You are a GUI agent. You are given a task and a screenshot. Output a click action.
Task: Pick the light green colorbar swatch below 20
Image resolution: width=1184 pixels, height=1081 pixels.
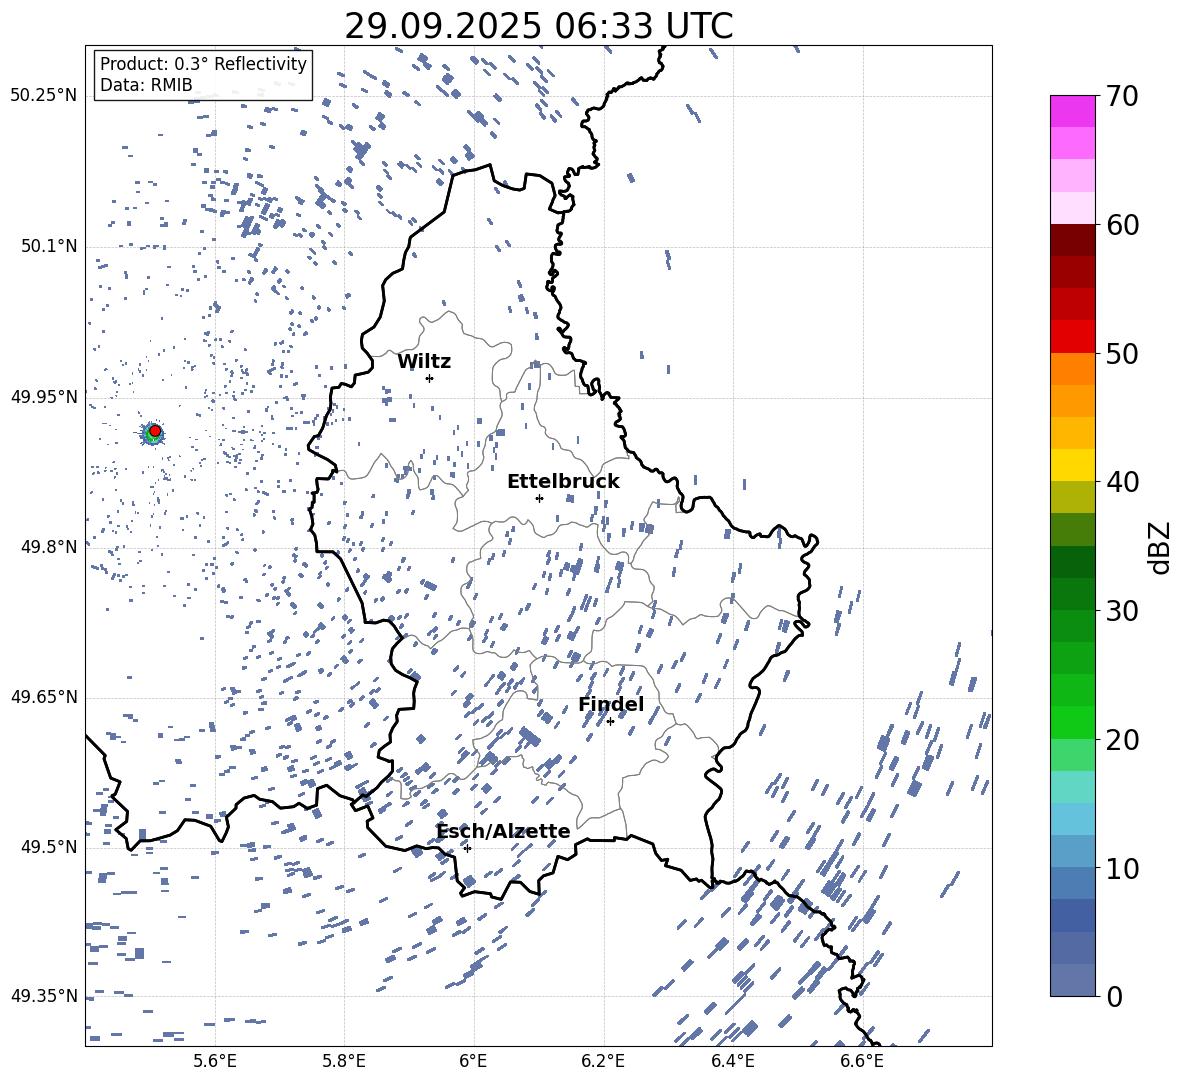click(x=1072, y=754)
